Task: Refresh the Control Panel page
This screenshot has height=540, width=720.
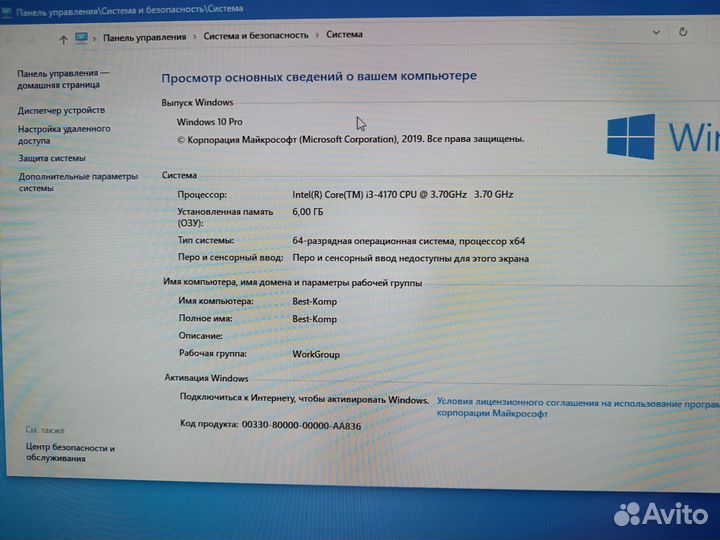Action: (683, 32)
